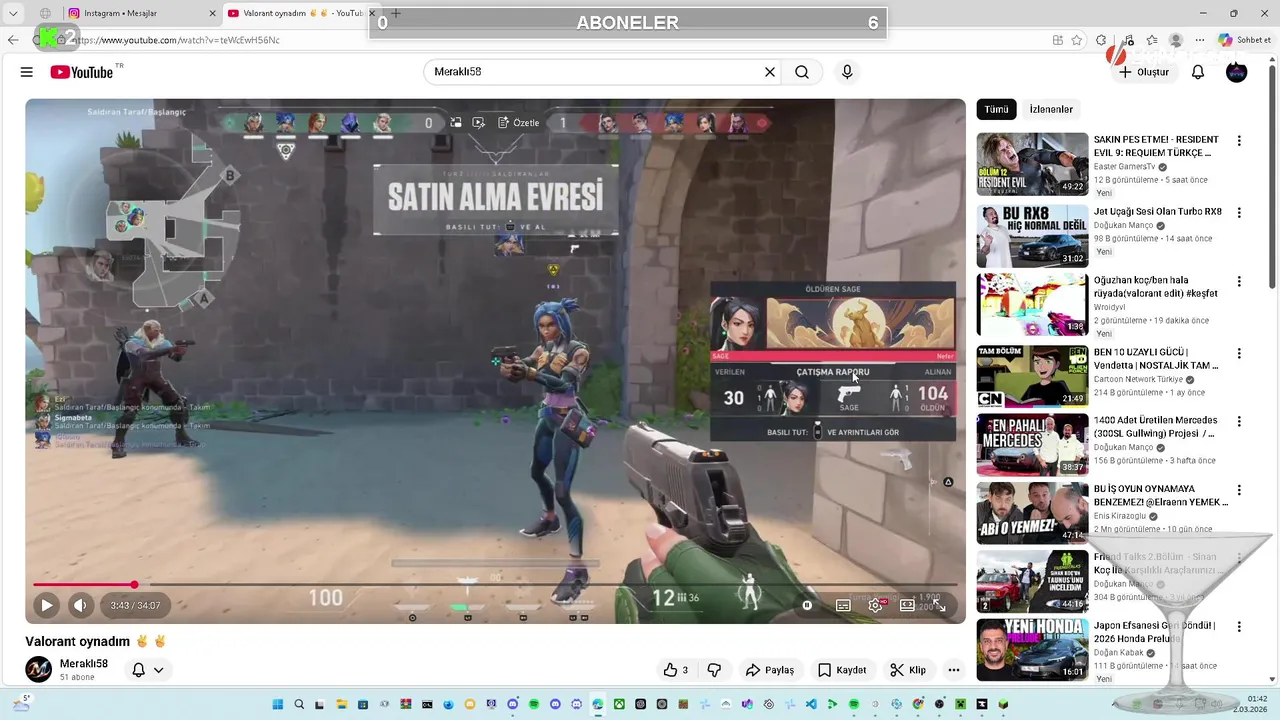Select the İzlenenler filter chip
The width and height of the screenshot is (1280, 720).
pyautogui.click(x=1051, y=109)
